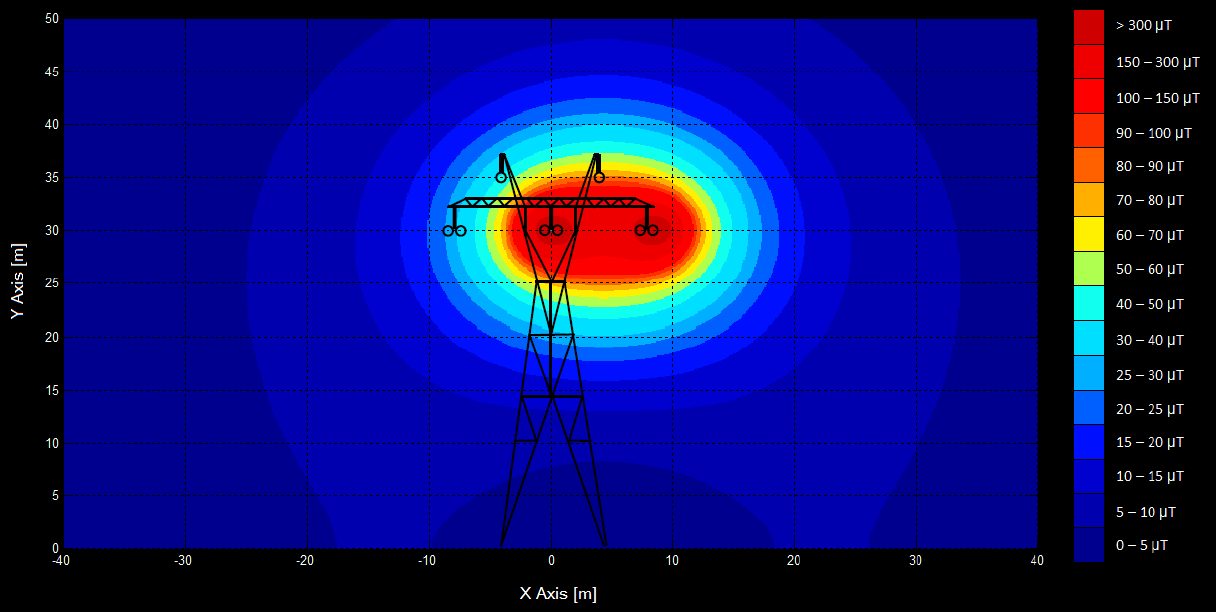1216x612 pixels.
Task: Click the bottom "0 – 5 µT" swatch
Action: point(1089,545)
